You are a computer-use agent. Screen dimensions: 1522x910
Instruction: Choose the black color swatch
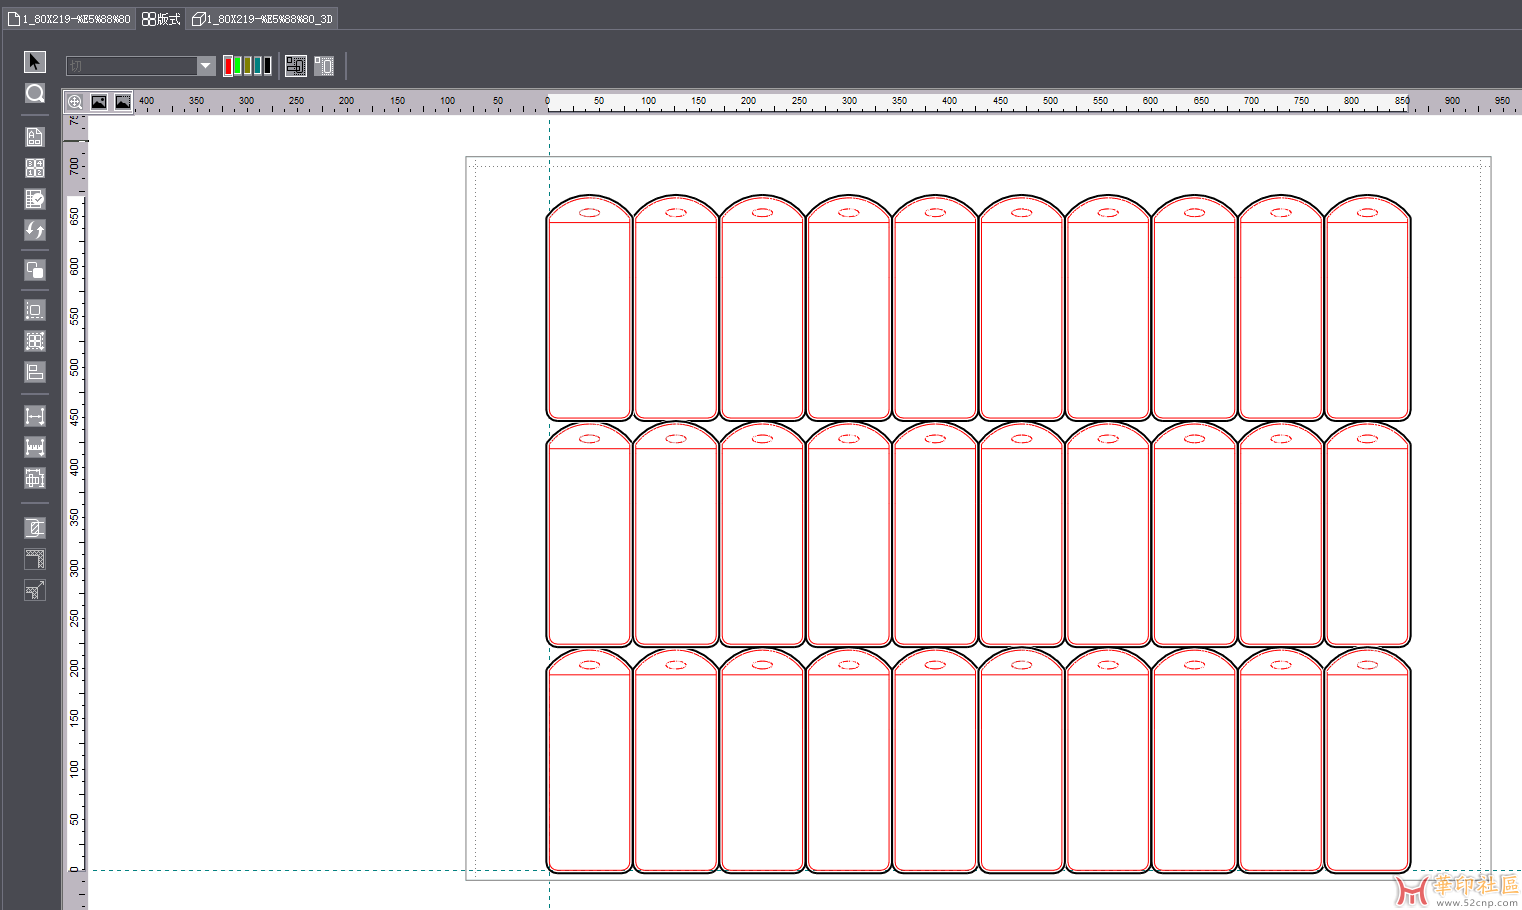coord(267,66)
